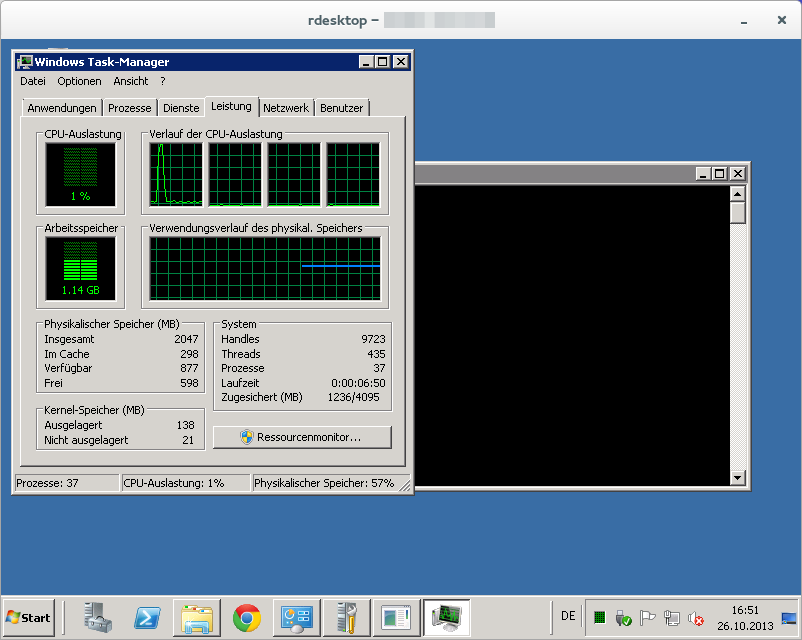Open the Action Center flag icon
The height and width of the screenshot is (640, 802).
coord(647,618)
